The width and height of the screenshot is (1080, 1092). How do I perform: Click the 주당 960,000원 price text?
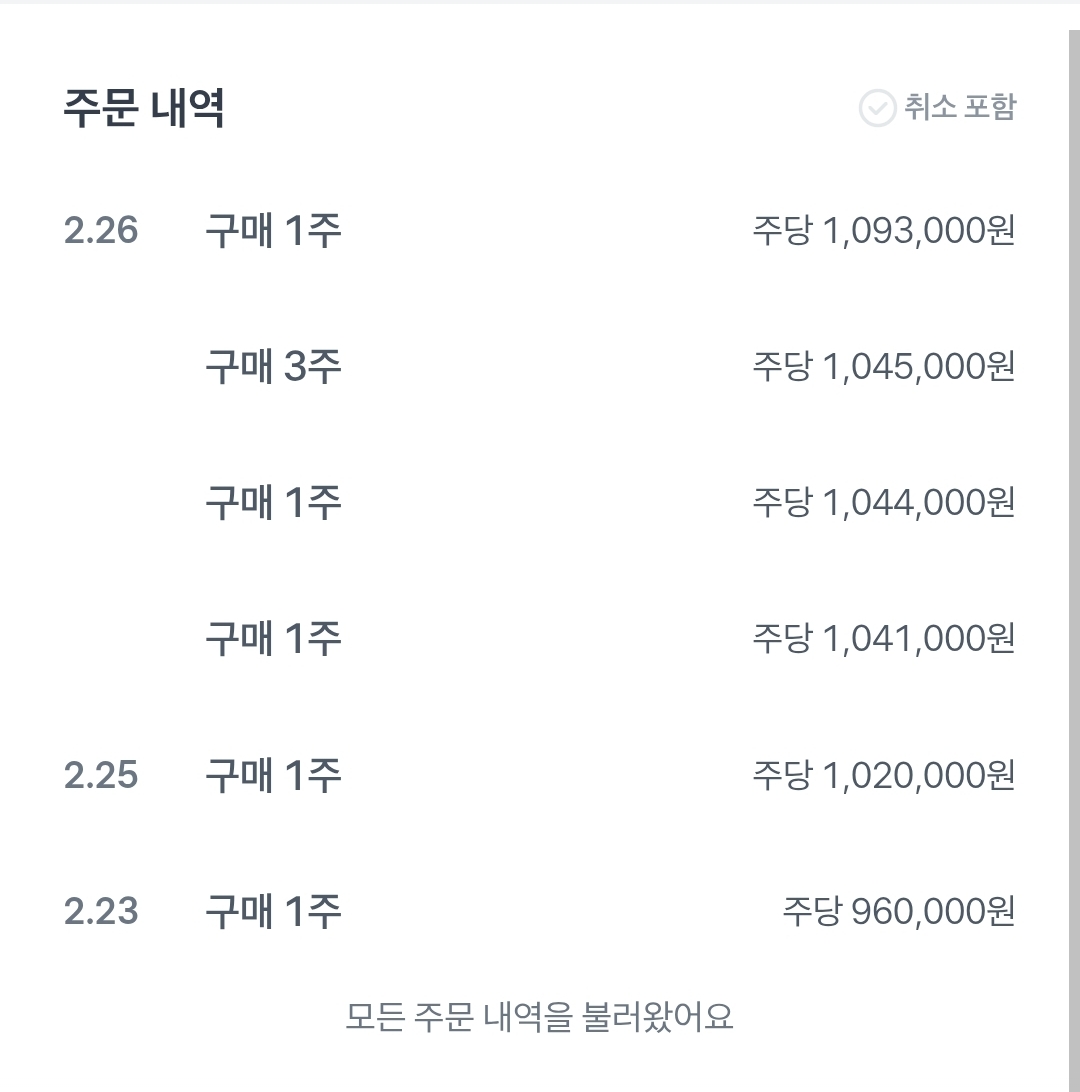(x=899, y=911)
